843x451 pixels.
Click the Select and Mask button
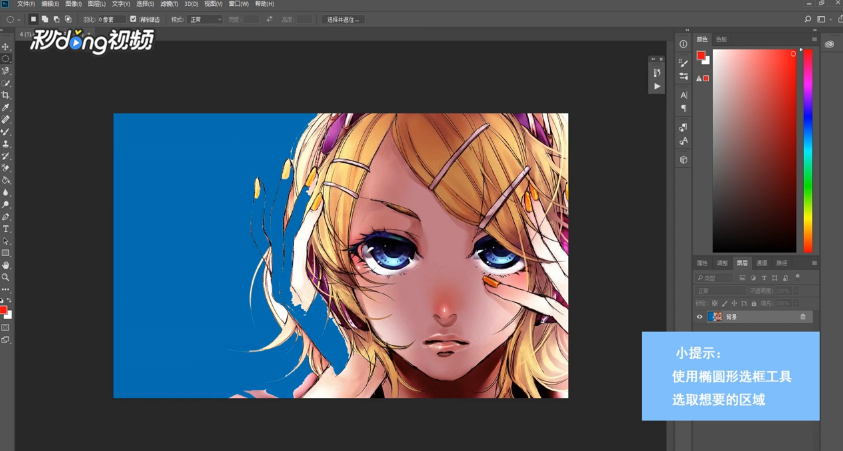point(344,19)
